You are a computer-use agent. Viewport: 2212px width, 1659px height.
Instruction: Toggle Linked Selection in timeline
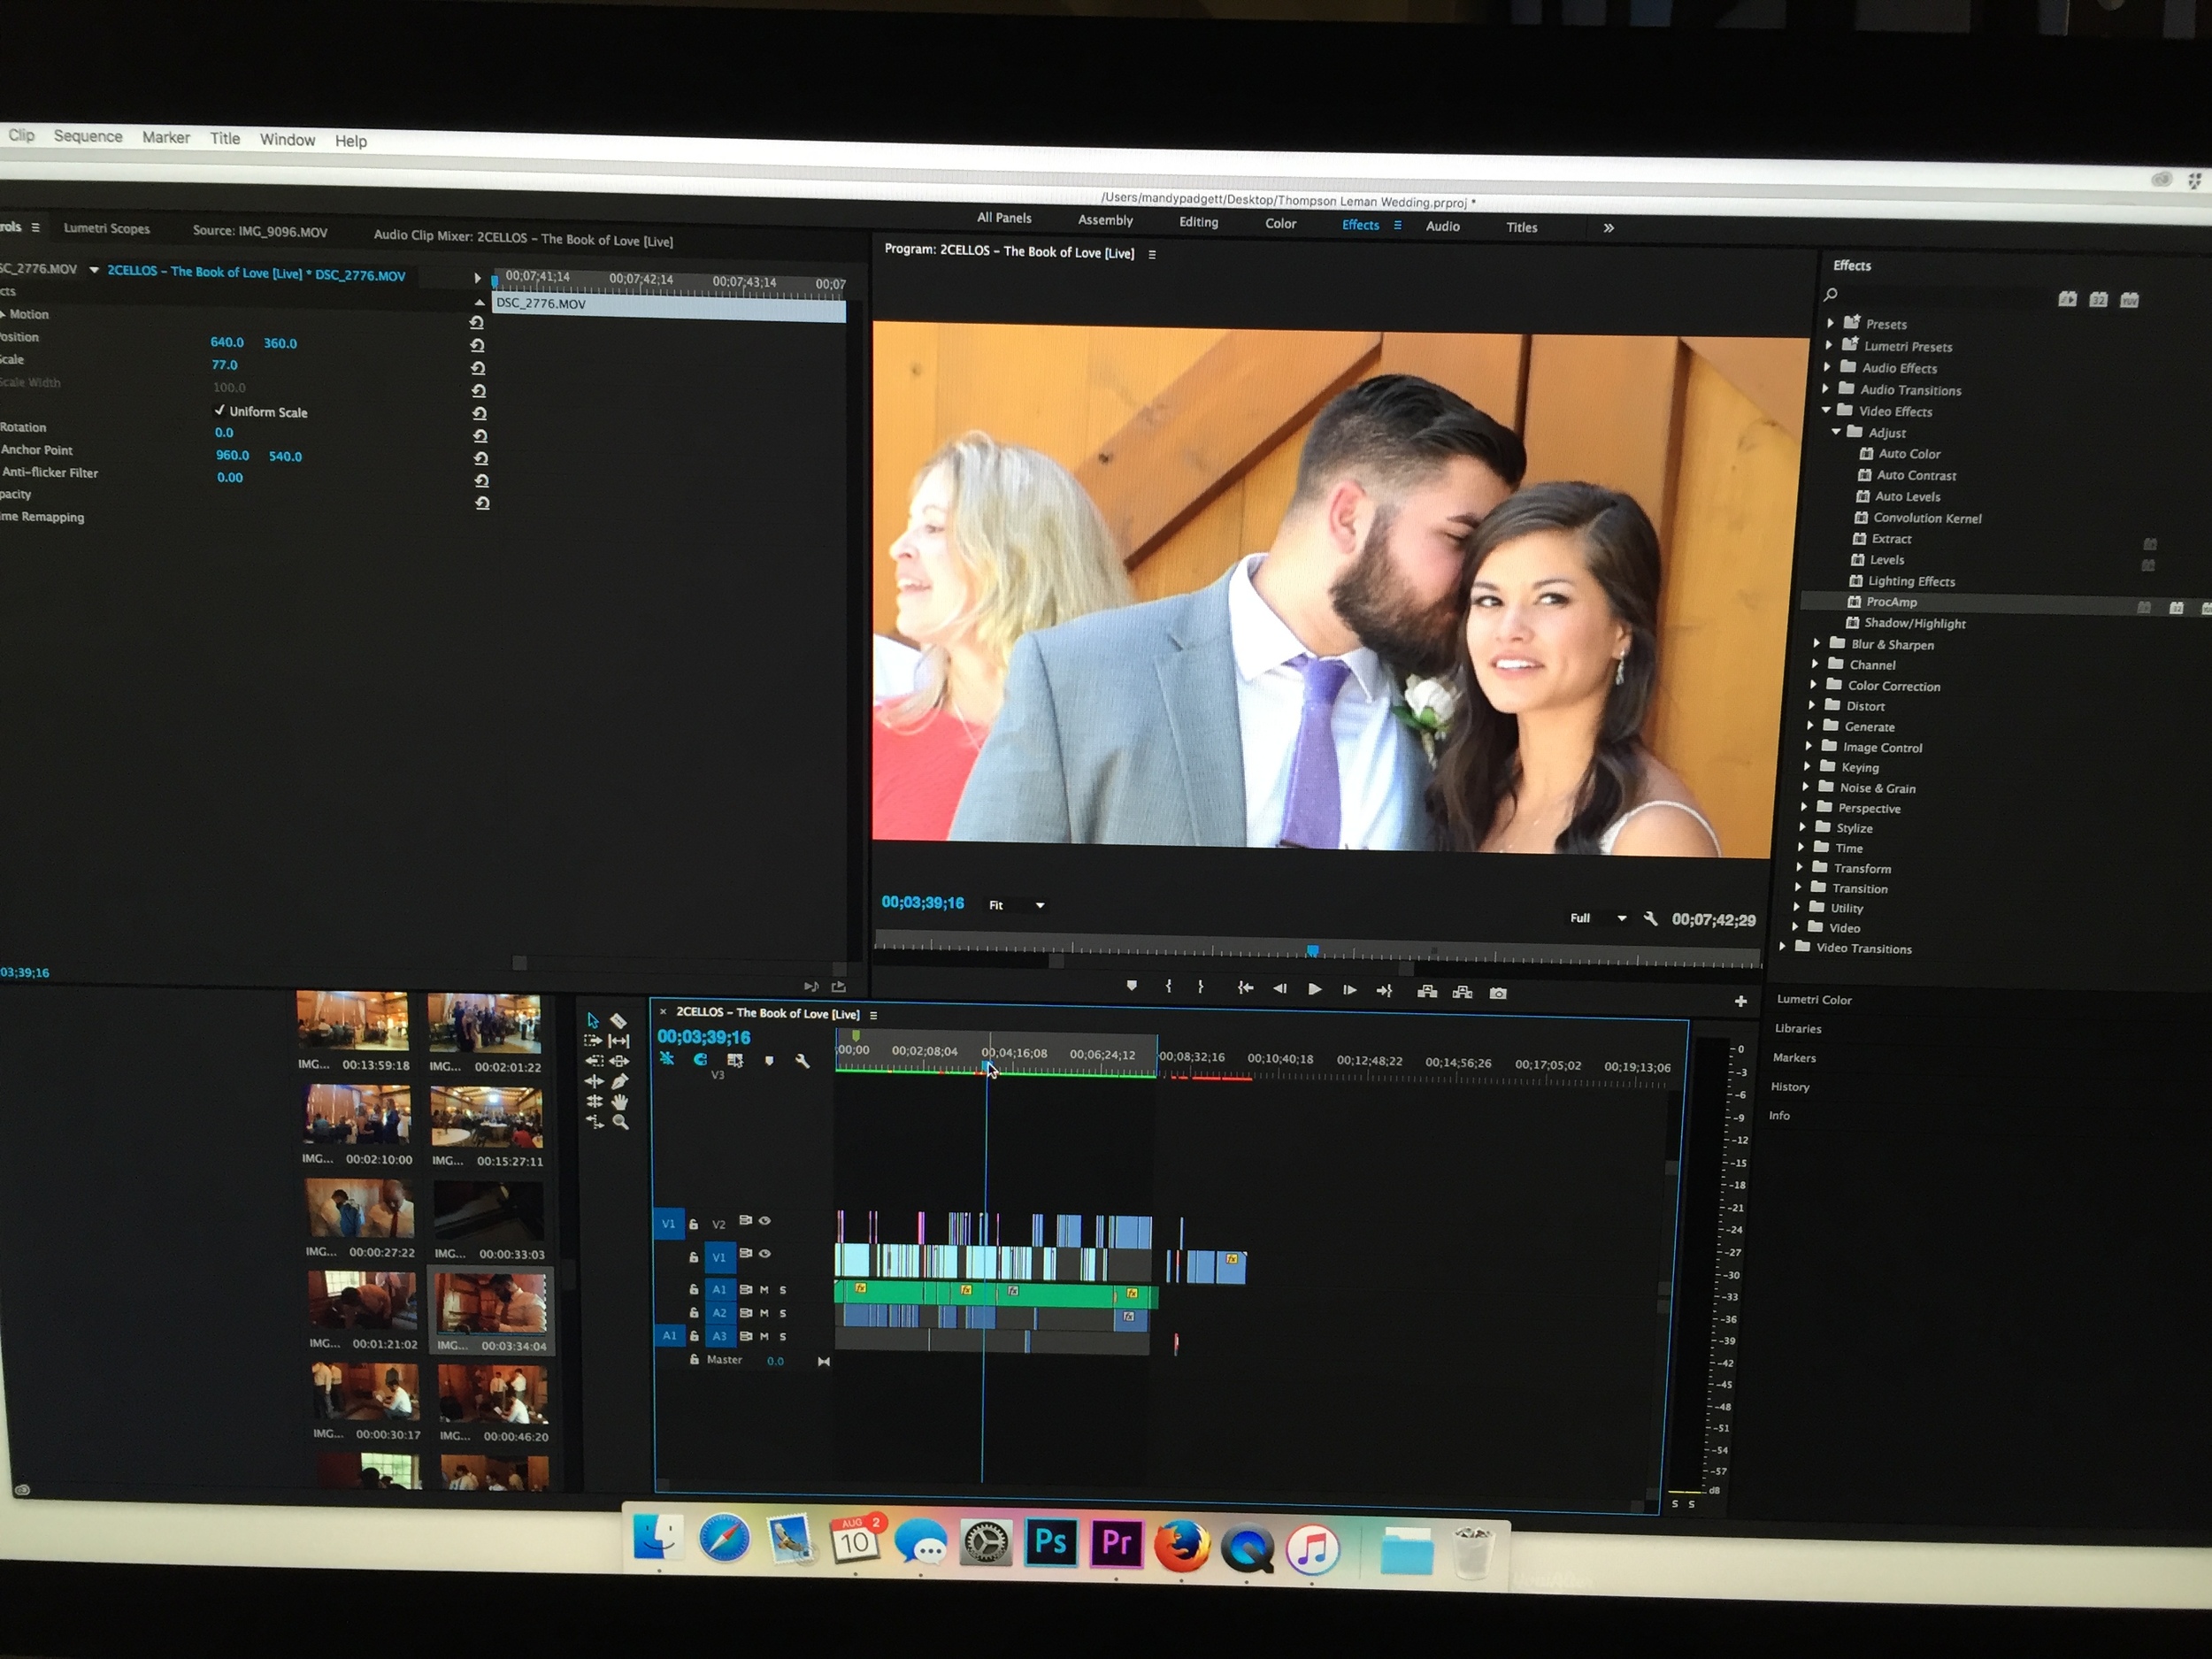pyautogui.click(x=735, y=1060)
